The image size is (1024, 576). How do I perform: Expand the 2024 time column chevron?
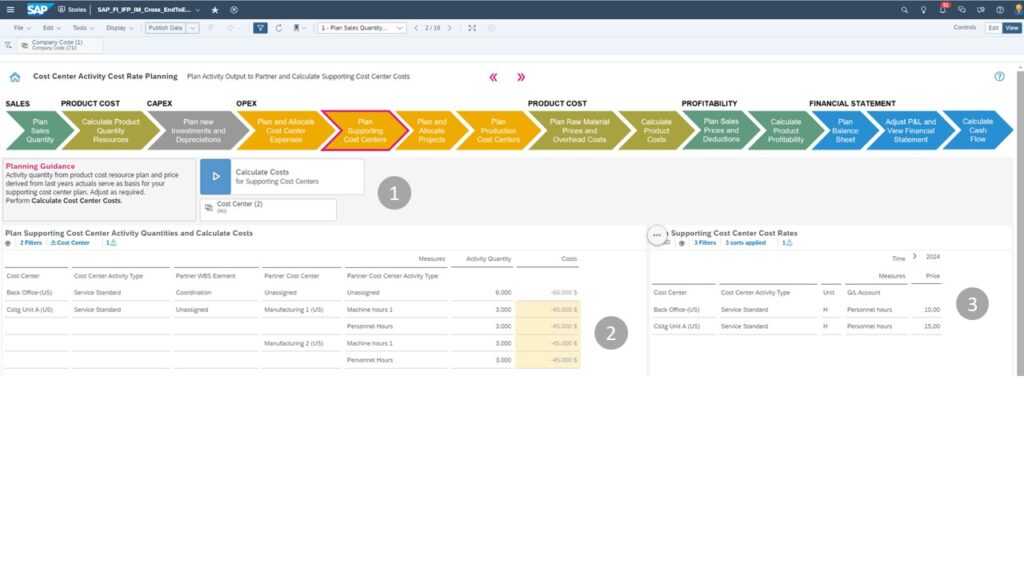[915, 257]
